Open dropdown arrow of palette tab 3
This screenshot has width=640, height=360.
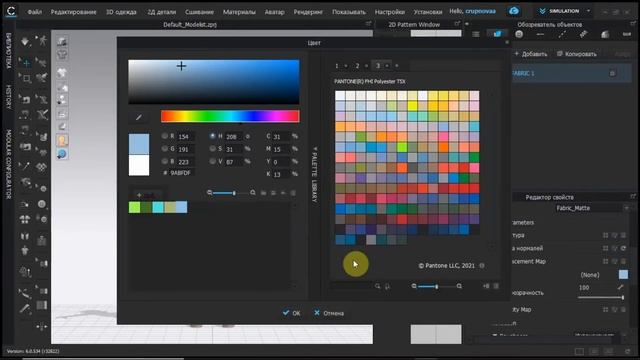pos(387,66)
